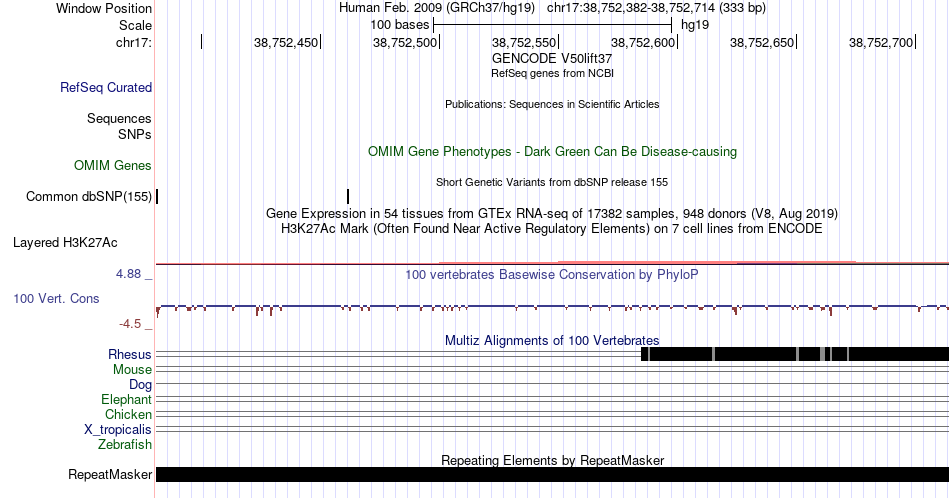Click Multiz Alignments of 100 Vertebrates title

pyautogui.click(x=552, y=340)
